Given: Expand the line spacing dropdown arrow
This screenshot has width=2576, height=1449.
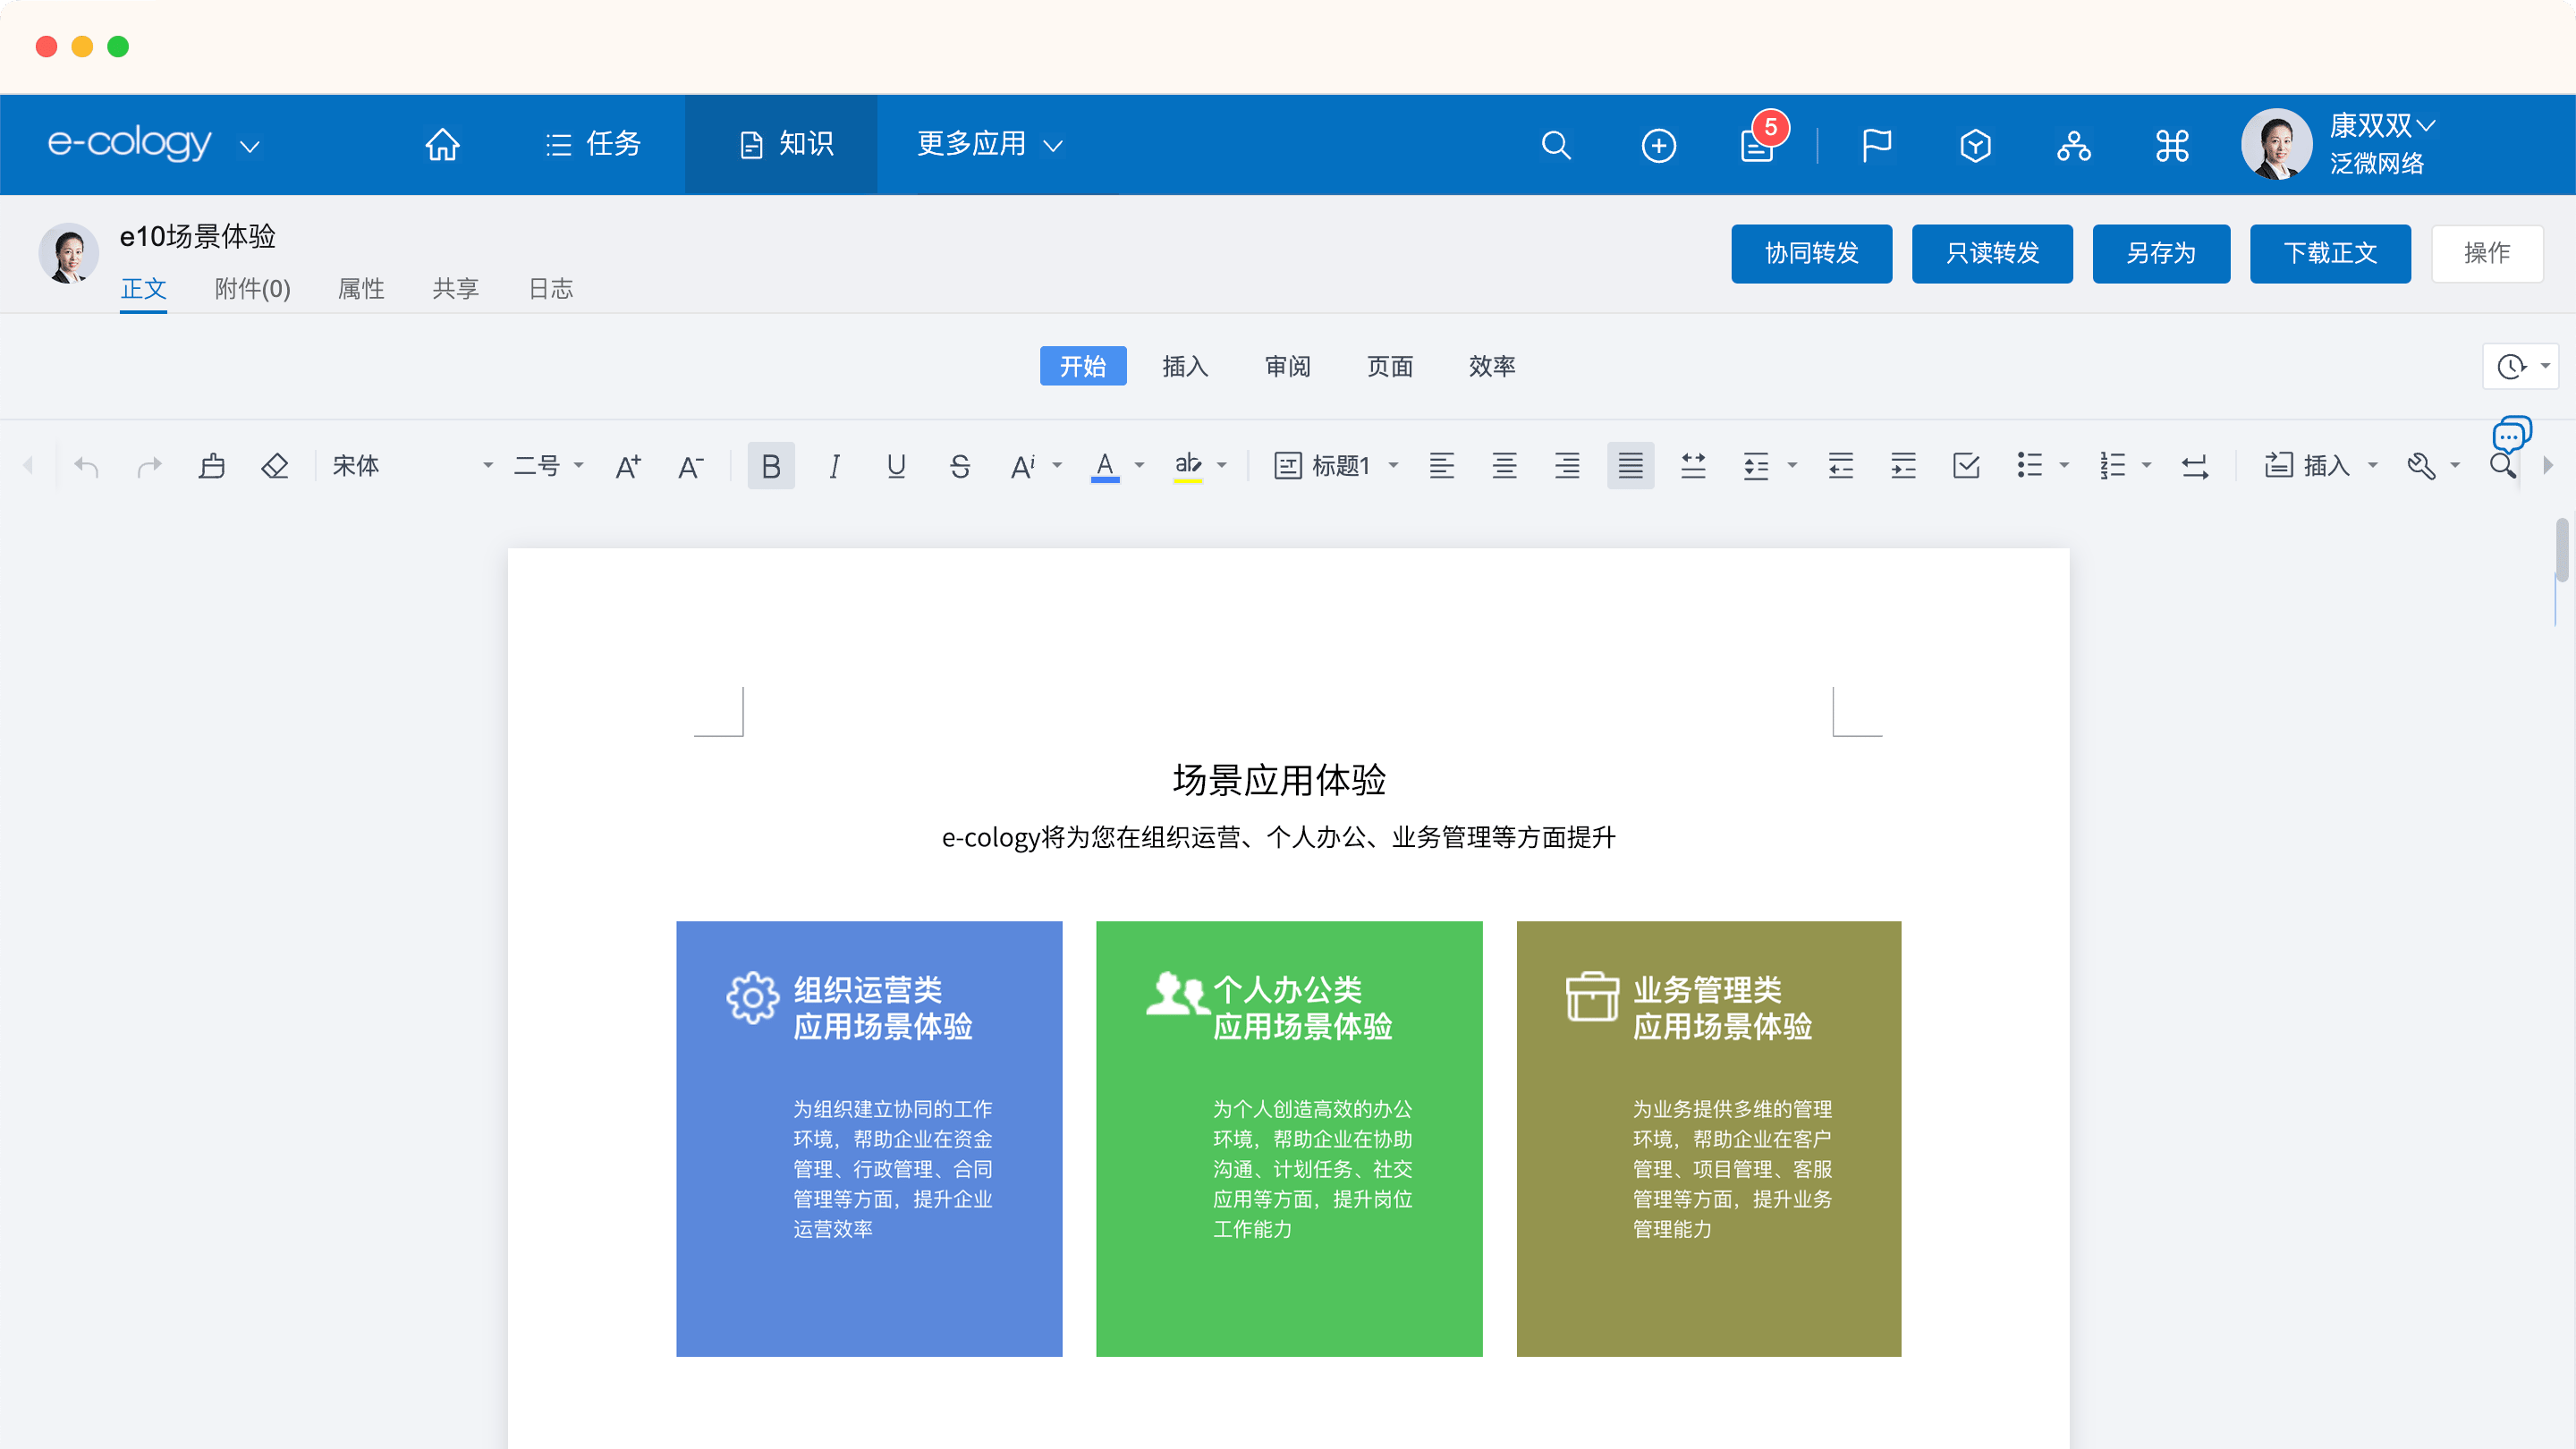Looking at the screenshot, I should pyautogui.click(x=1792, y=466).
